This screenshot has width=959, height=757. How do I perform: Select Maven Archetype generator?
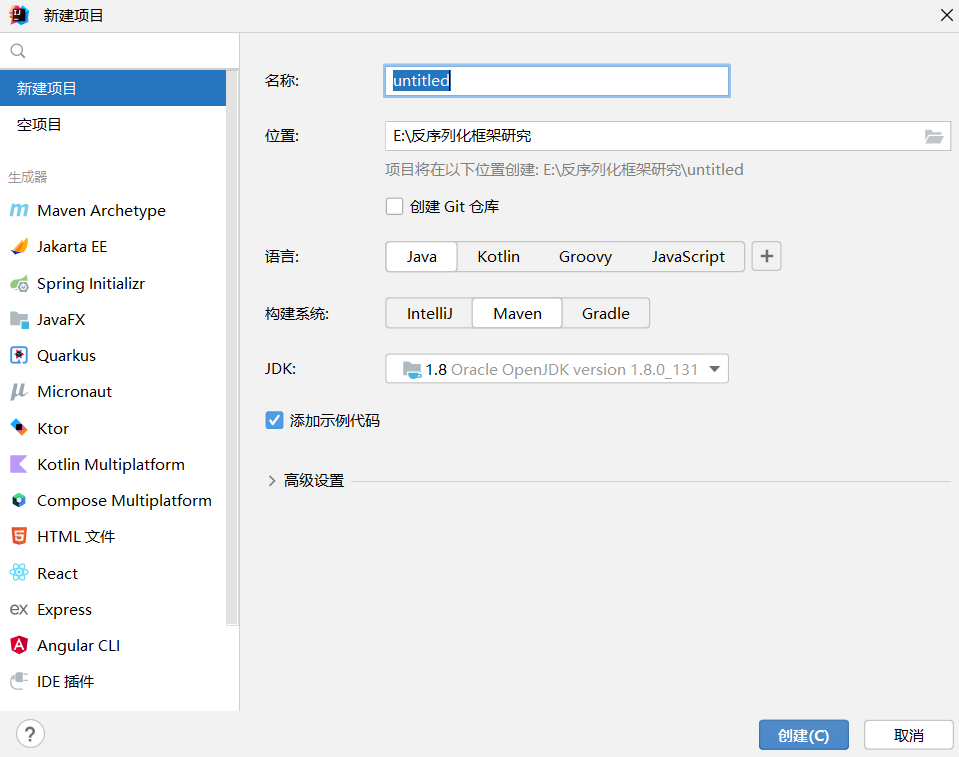point(113,210)
